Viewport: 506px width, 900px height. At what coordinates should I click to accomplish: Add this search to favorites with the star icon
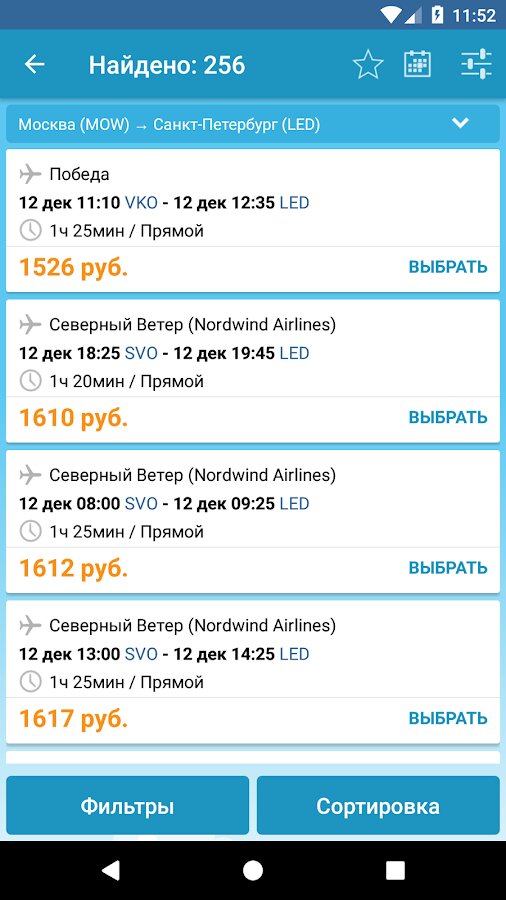coord(368,64)
